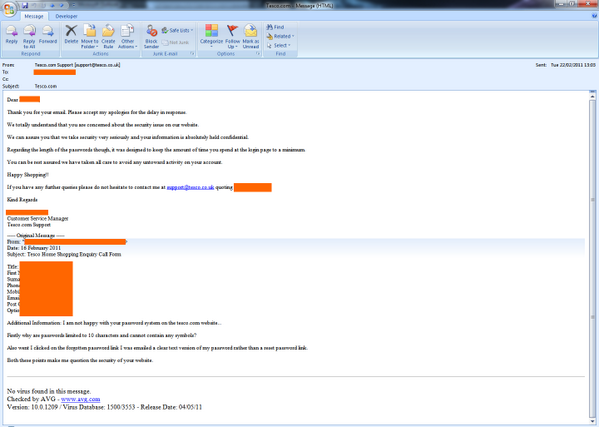Screen dimensions: 599x427
Task: Open the Categorize color menu
Action: tap(211, 37)
